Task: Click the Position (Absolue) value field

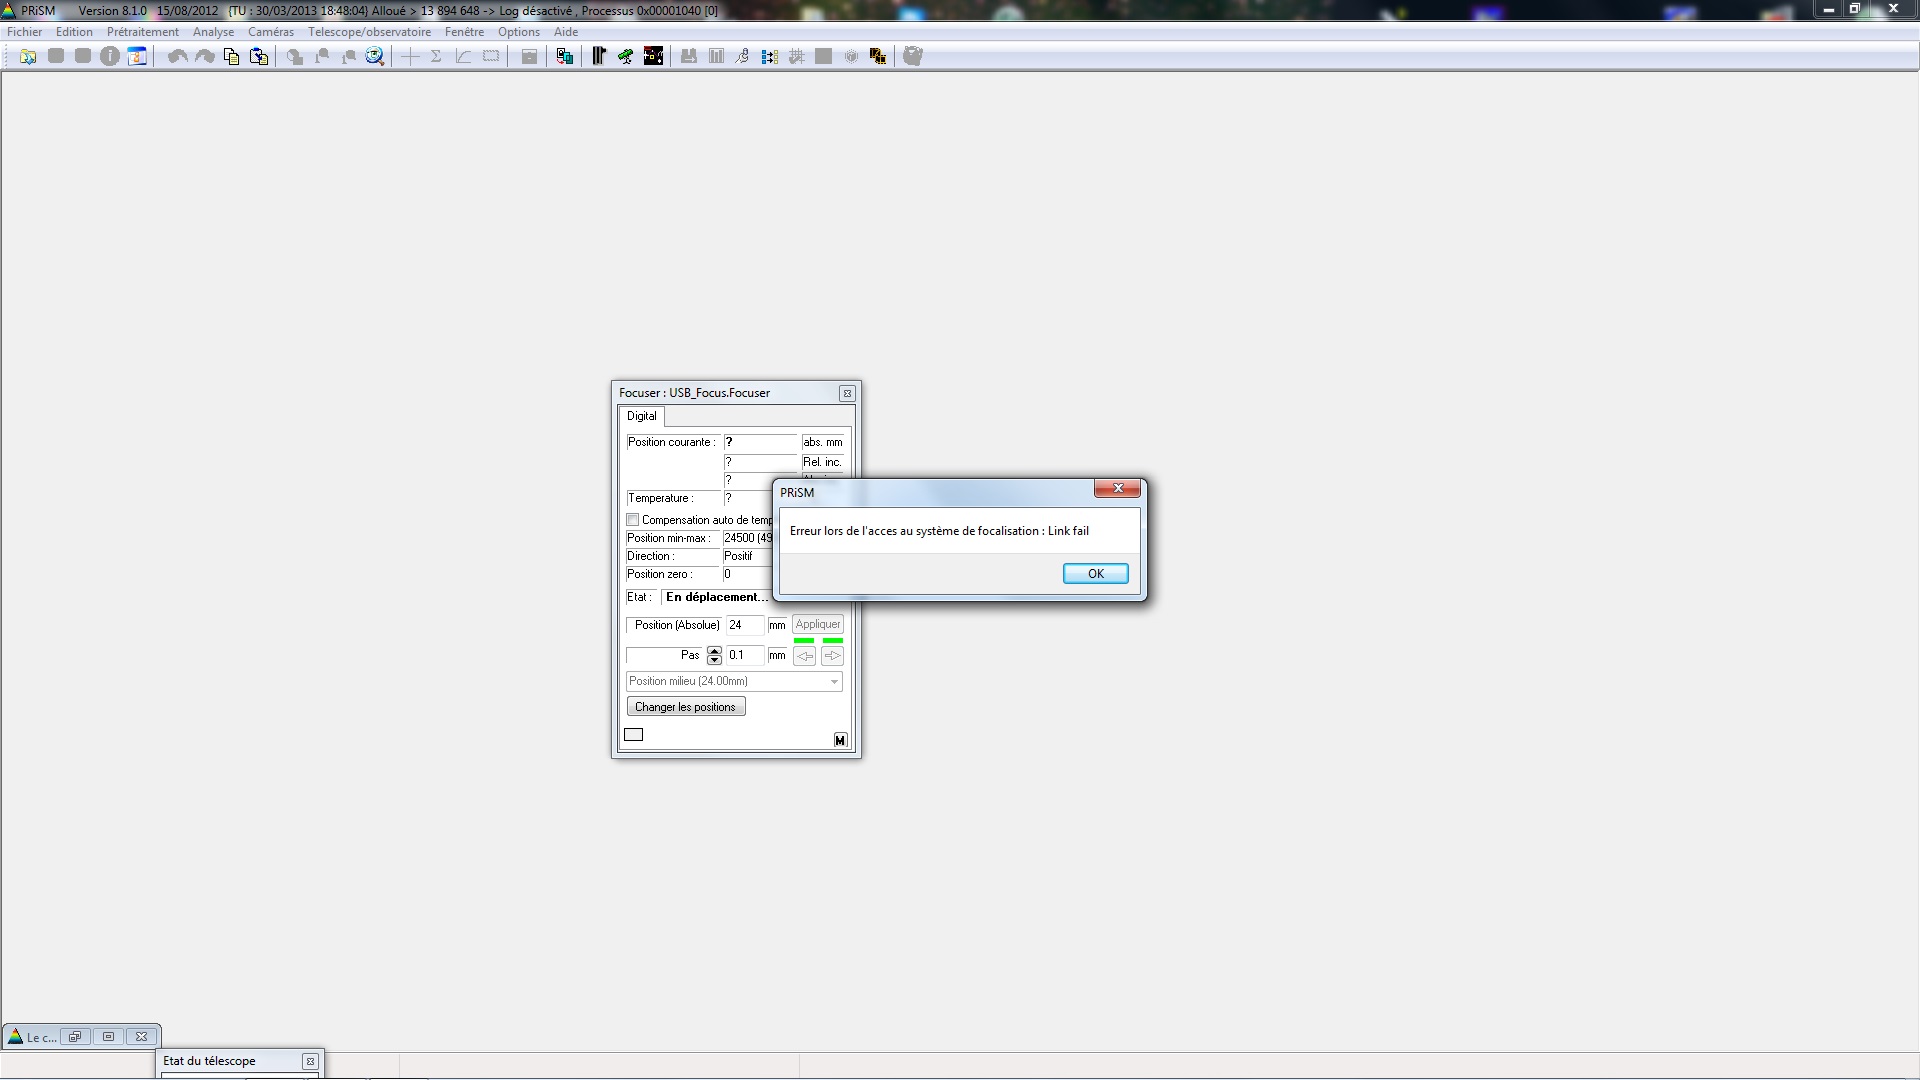Action: 744,625
